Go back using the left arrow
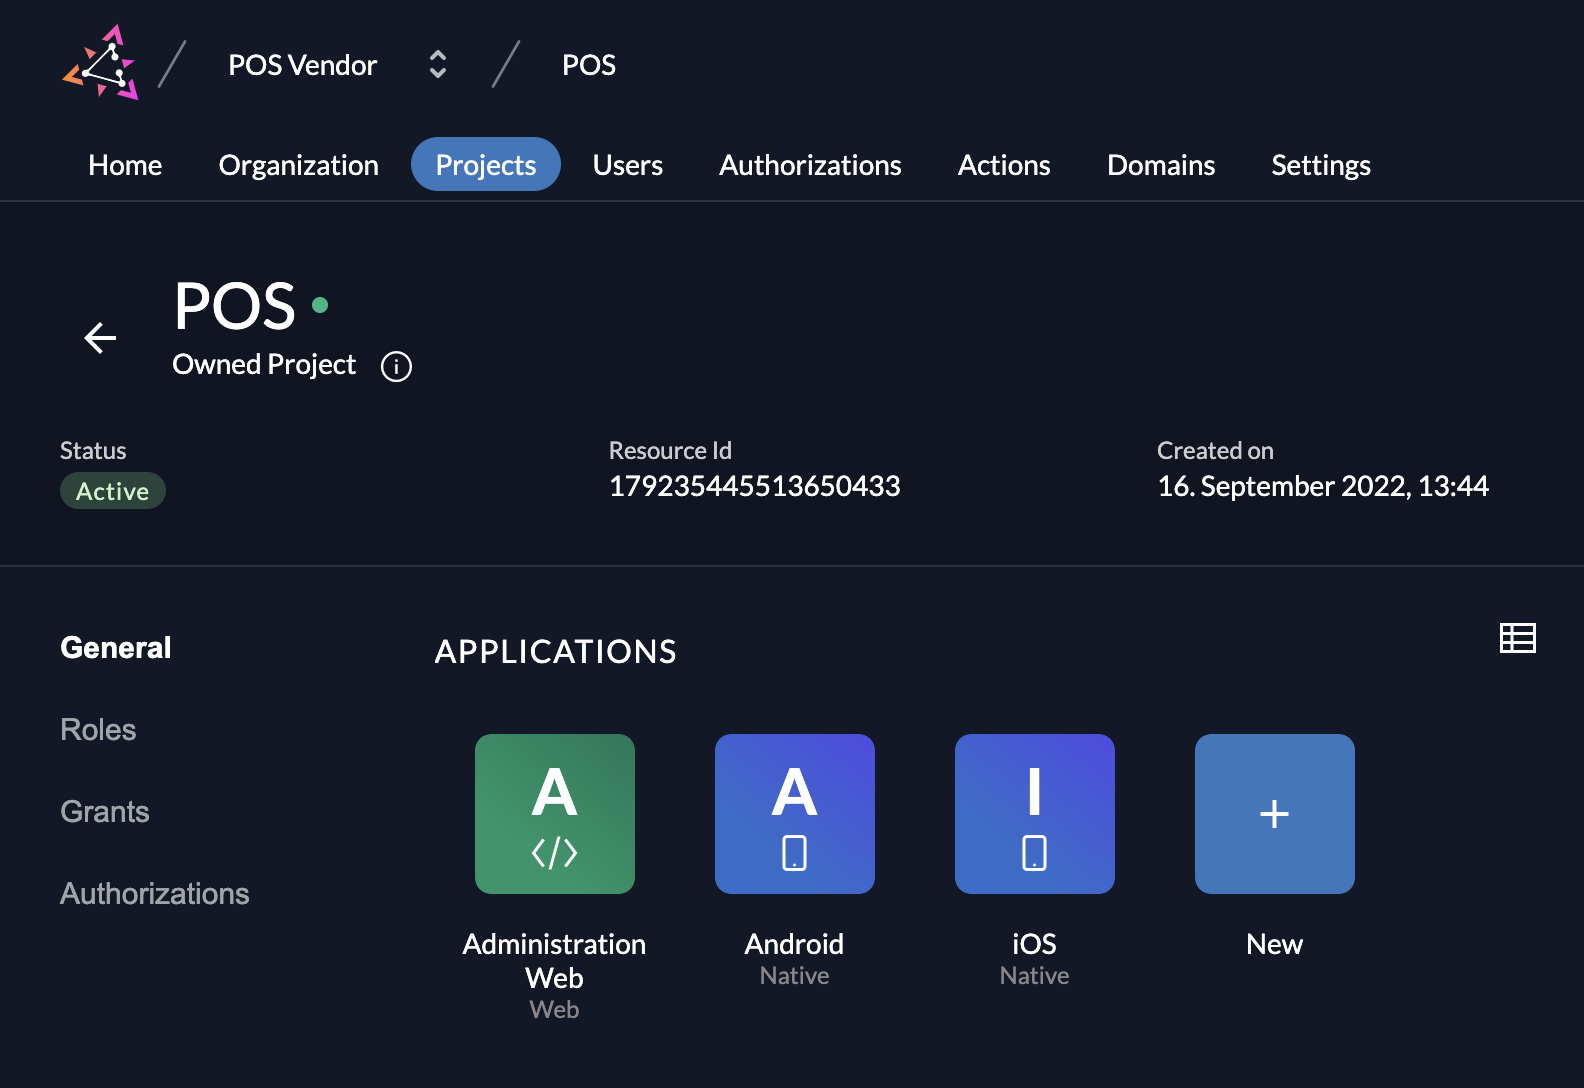Image resolution: width=1584 pixels, height=1088 pixels. [x=100, y=338]
